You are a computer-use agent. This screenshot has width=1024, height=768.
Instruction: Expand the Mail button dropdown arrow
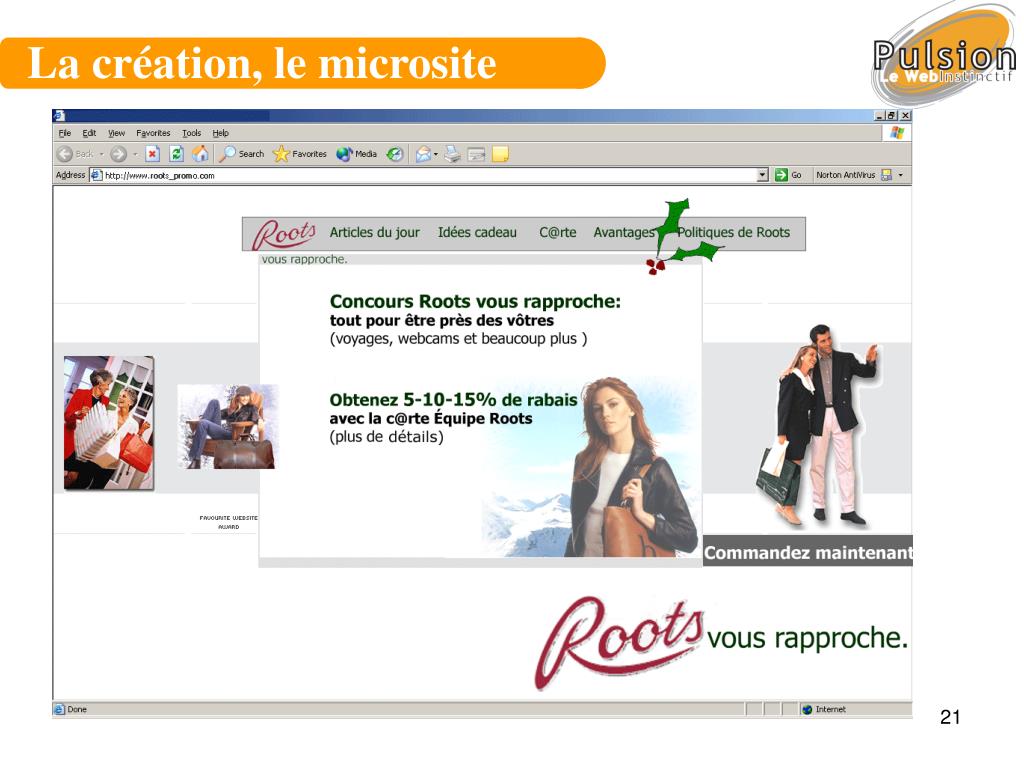point(436,154)
